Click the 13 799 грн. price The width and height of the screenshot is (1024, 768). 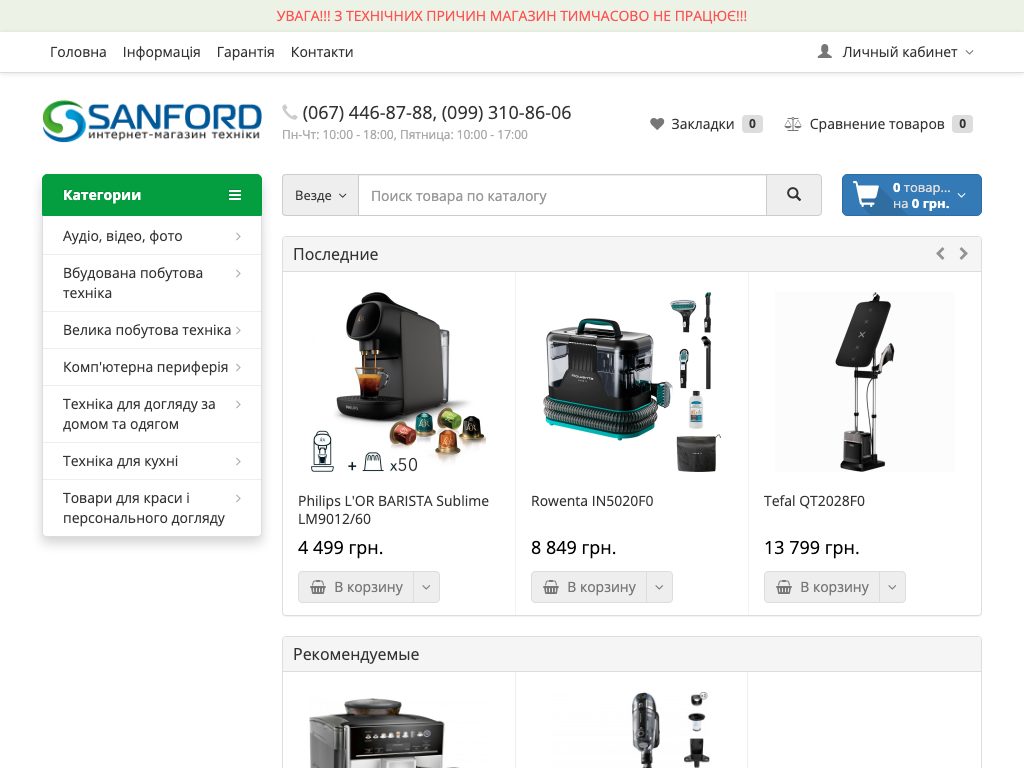[x=812, y=547]
